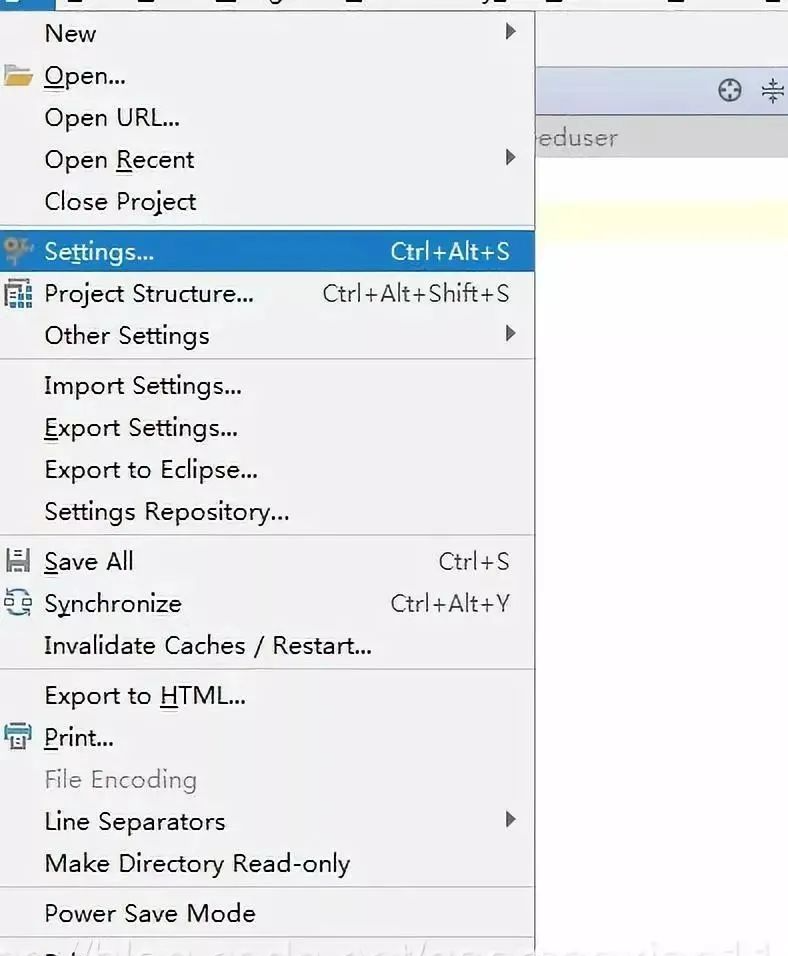Expand the Other Settings submenu arrow
The image size is (788, 956).
(510, 334)
